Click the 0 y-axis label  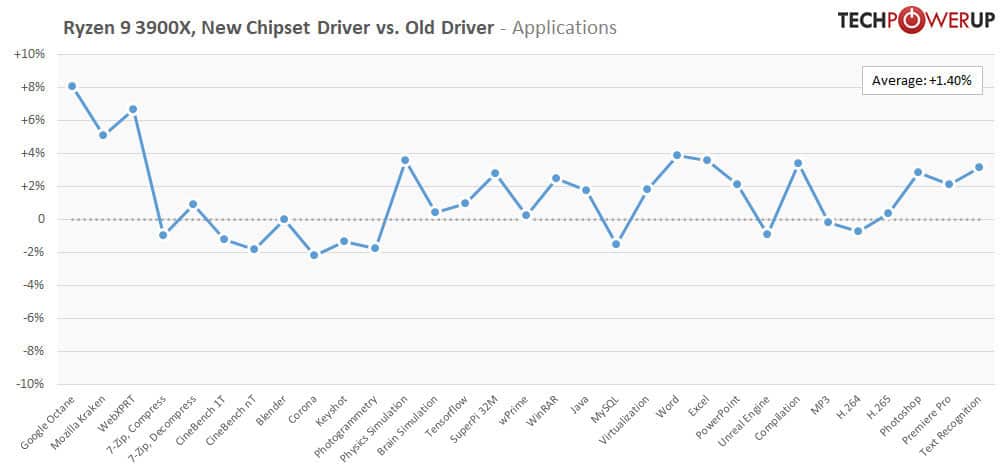point(40,219)
